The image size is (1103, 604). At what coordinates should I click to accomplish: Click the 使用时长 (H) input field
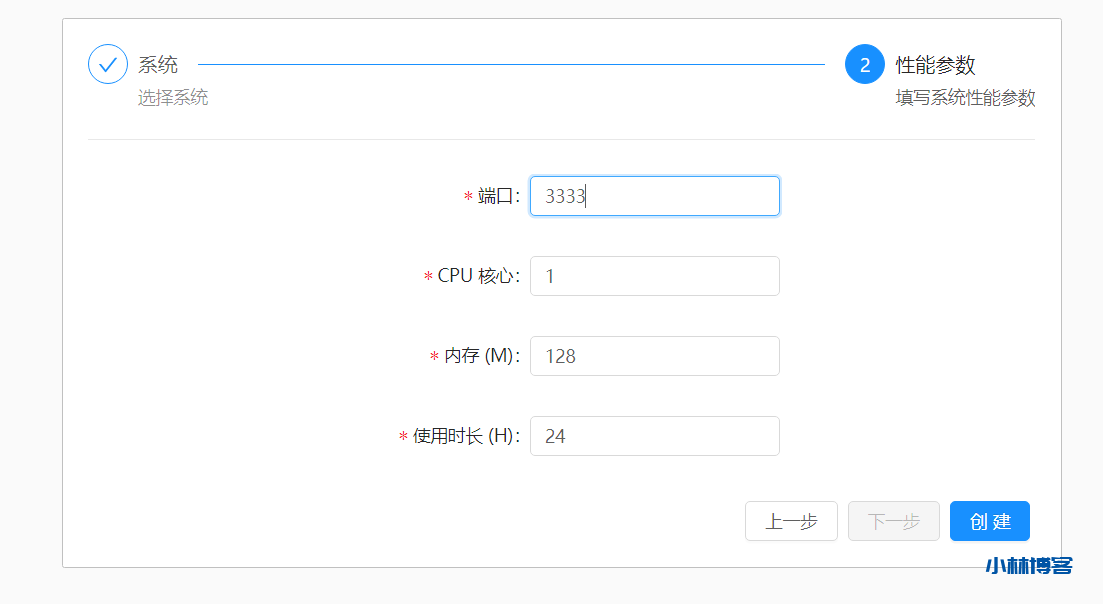[654, 436]
